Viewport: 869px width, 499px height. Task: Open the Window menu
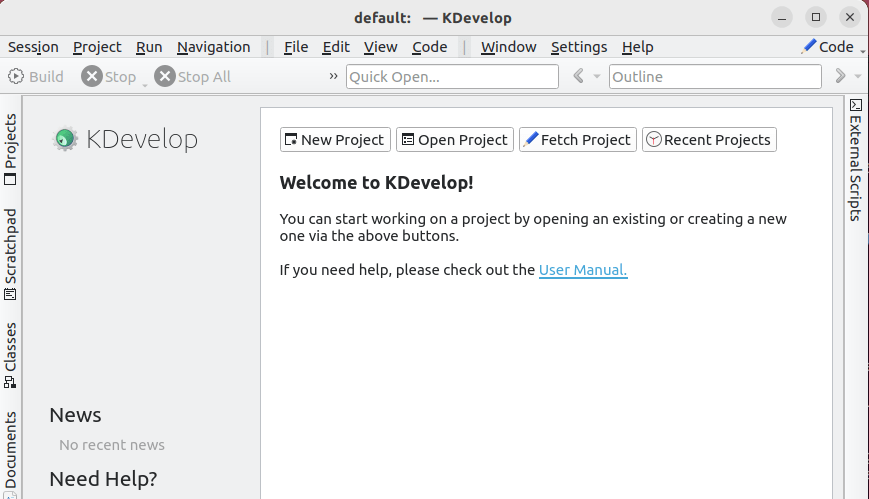[508, 47]
